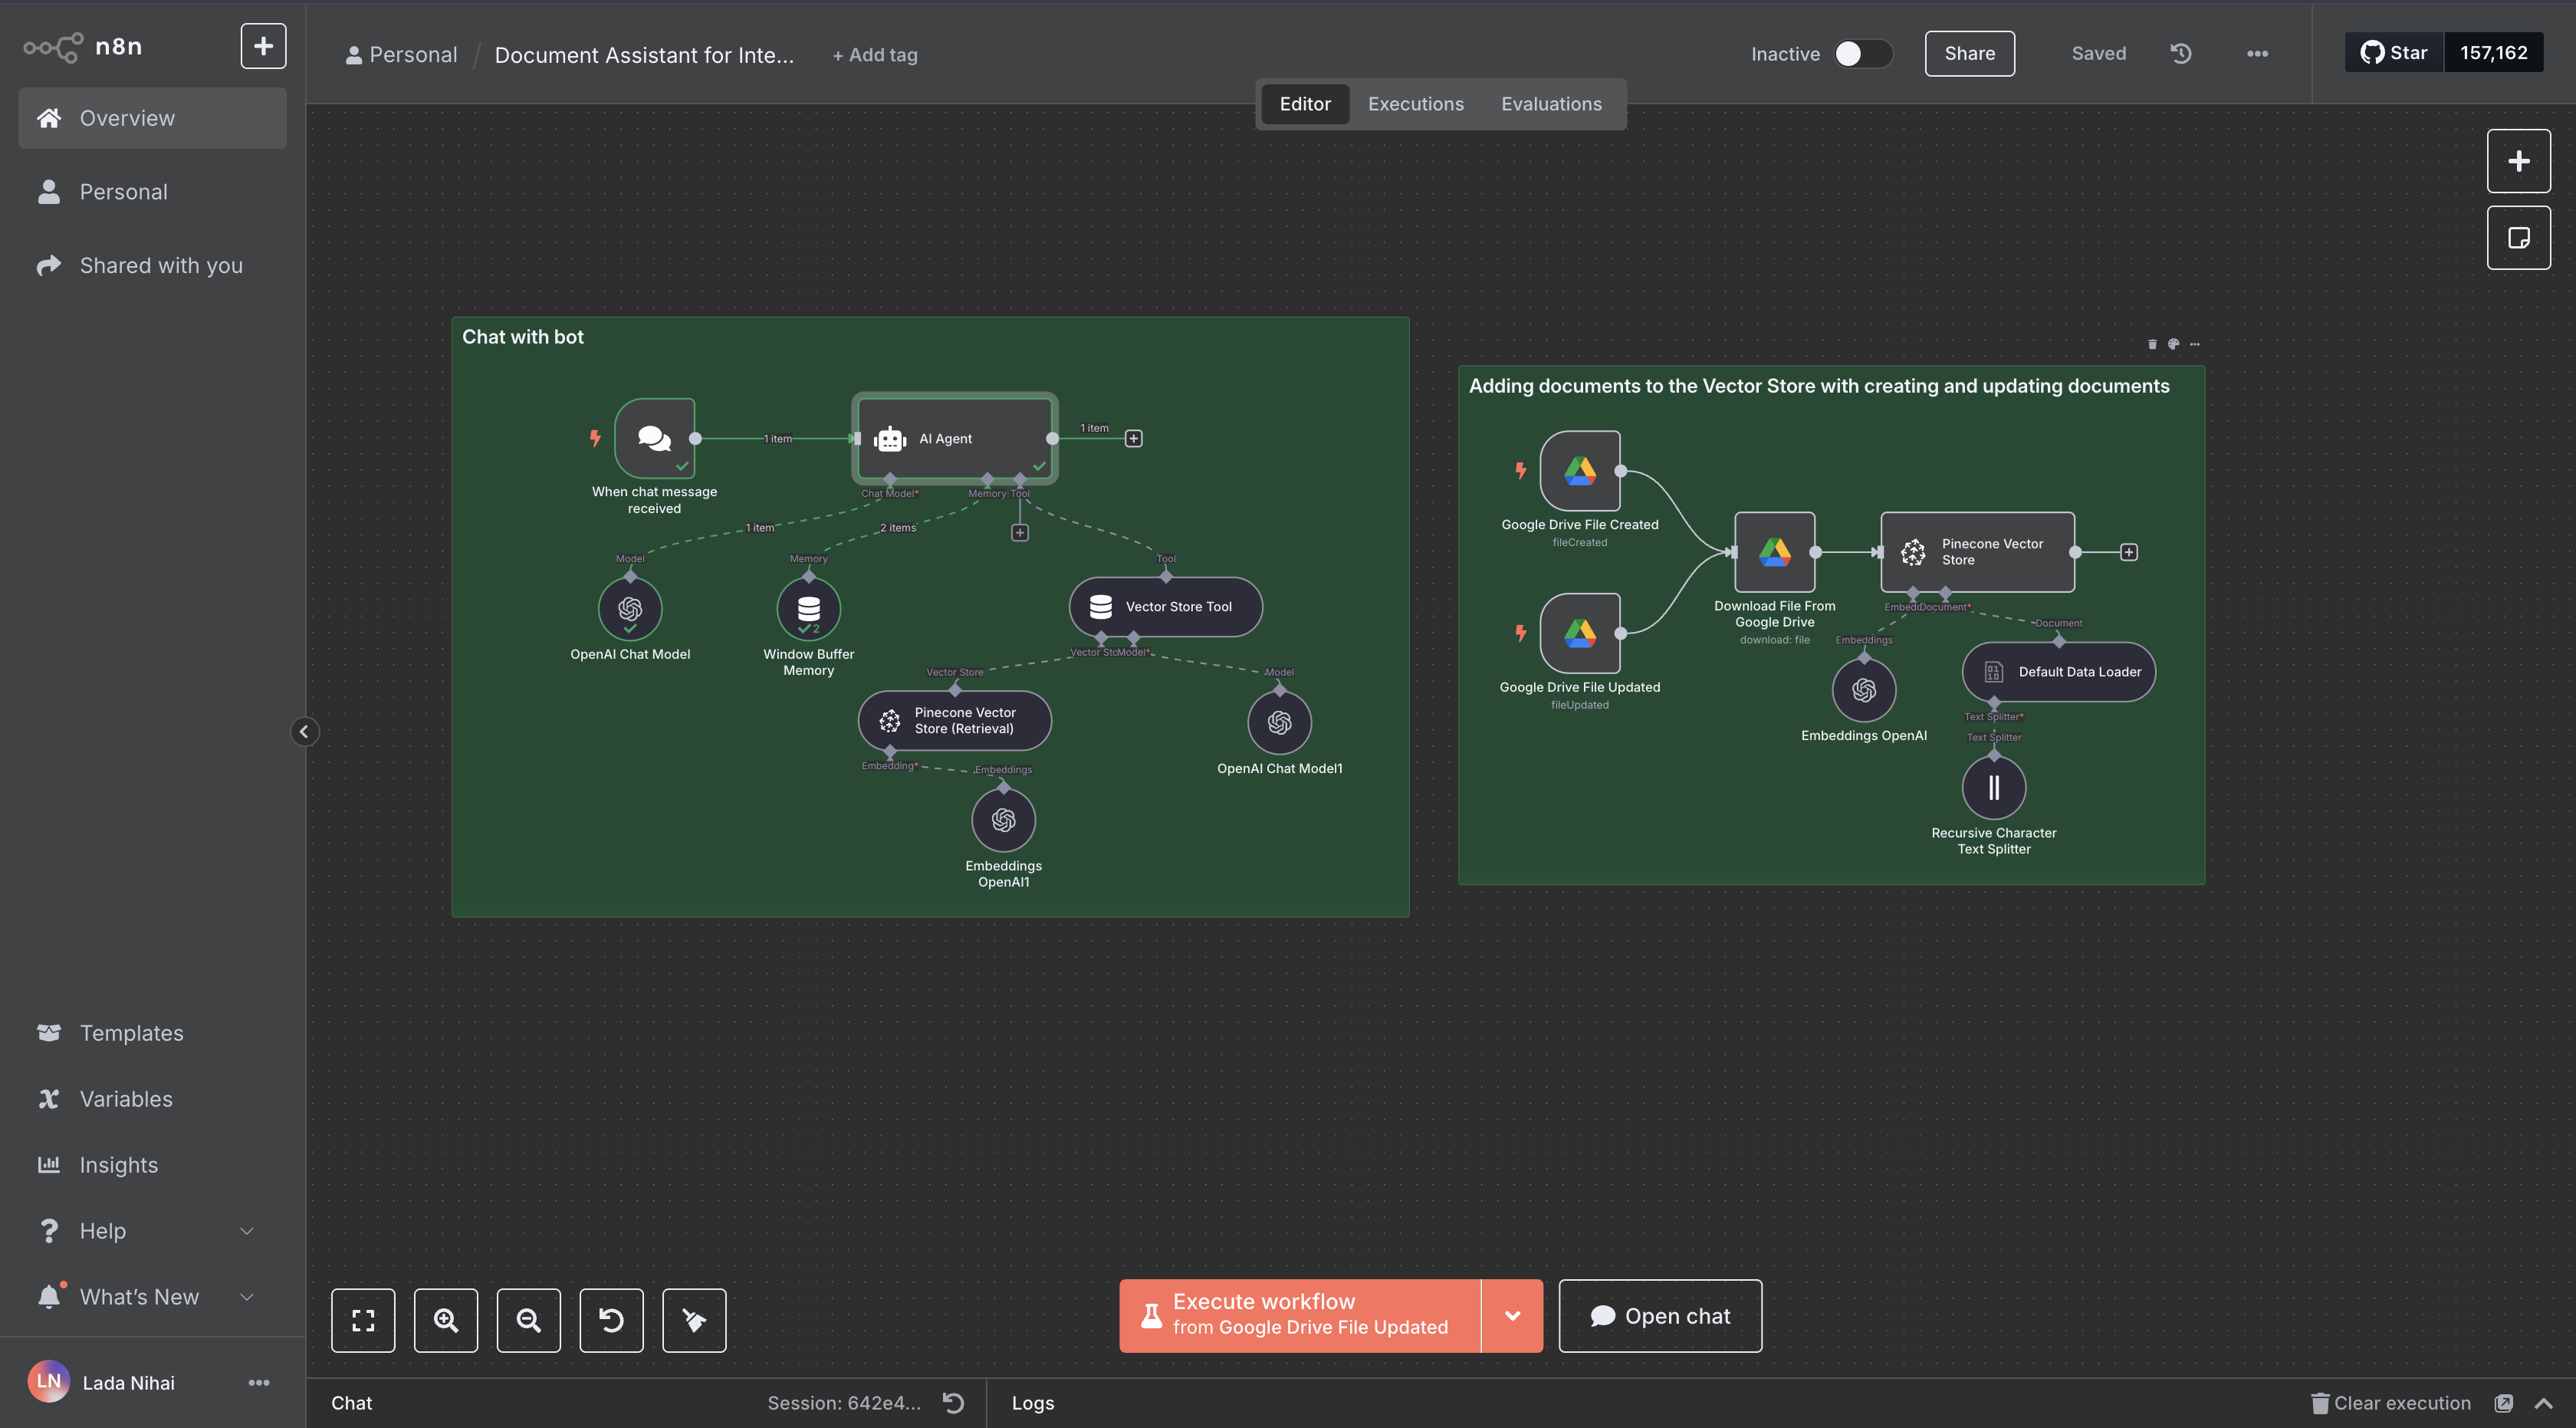Switch to the Evaluations tab

coord(1551,104)
